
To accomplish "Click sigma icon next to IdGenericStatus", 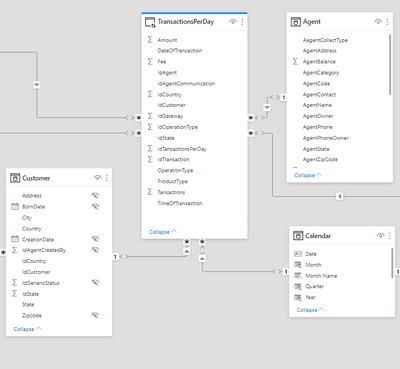I will tap(15, 283).
